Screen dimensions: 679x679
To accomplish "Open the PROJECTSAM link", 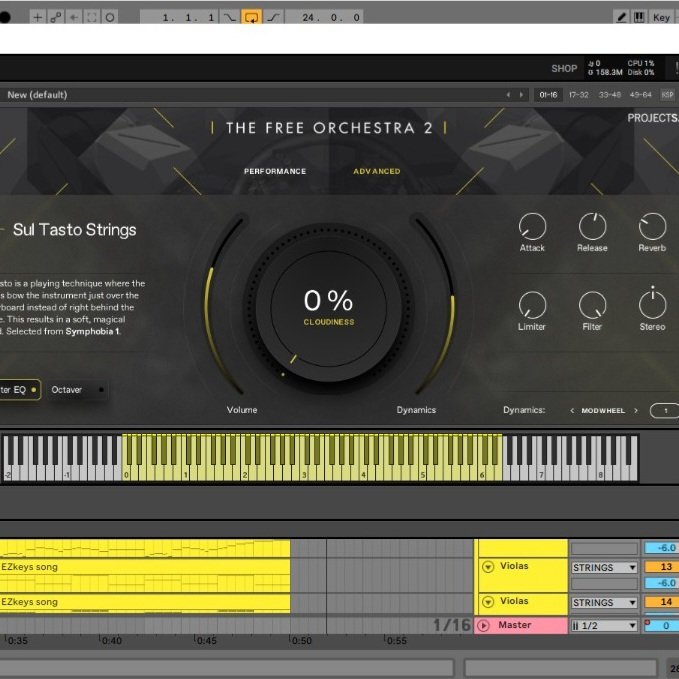I will pyautogui.click(x=653, y=118).
